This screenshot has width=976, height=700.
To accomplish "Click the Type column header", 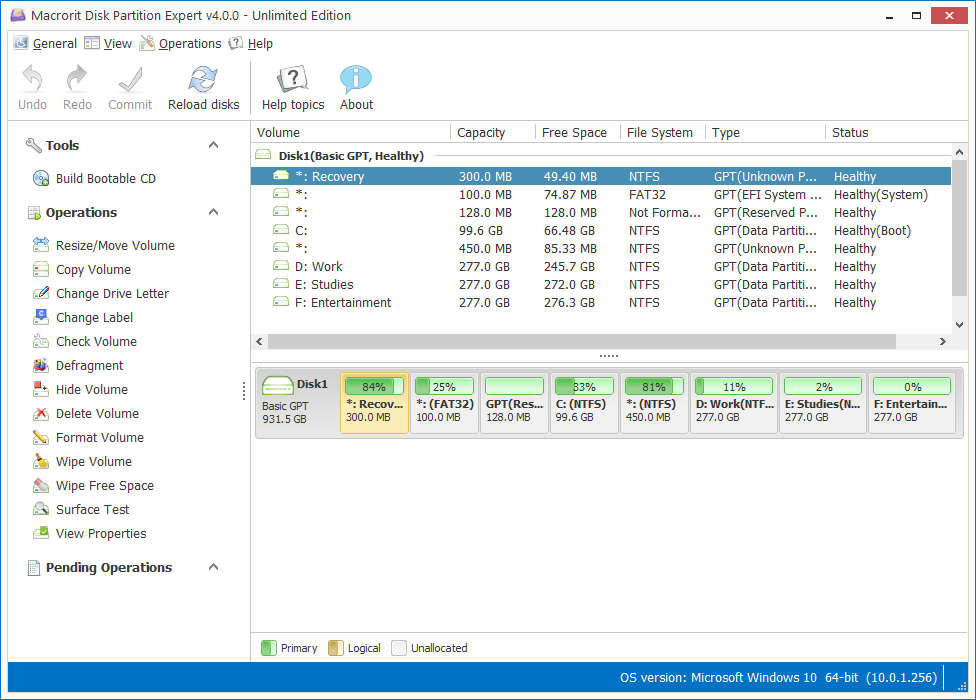I will coord(766,133).
